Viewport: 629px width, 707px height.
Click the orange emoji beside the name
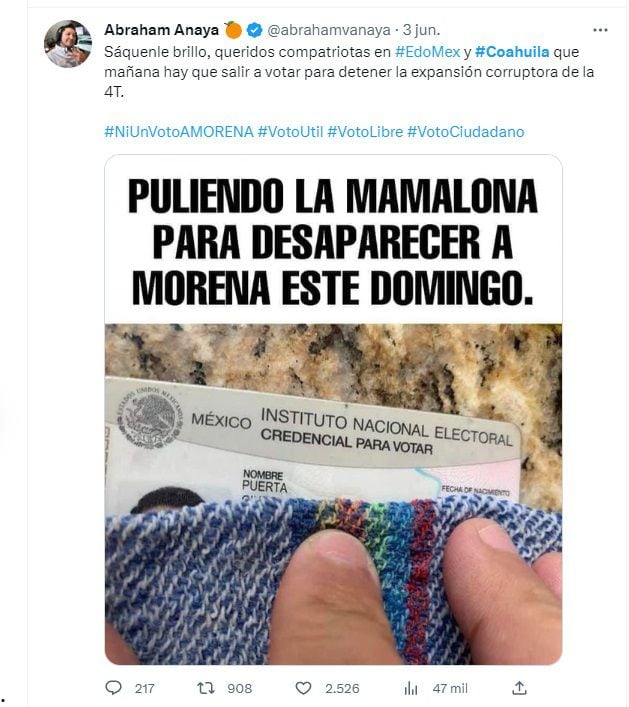[233, 30]
